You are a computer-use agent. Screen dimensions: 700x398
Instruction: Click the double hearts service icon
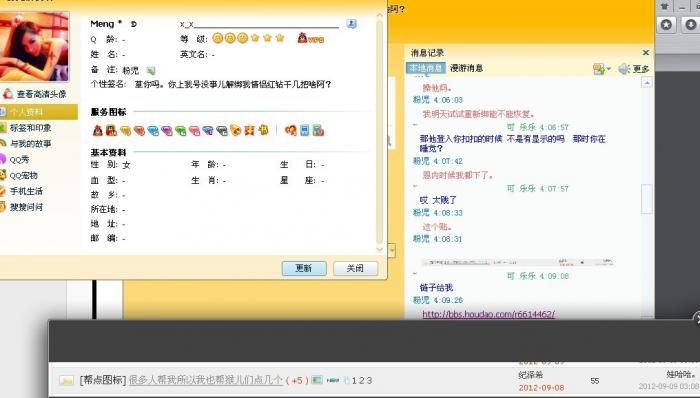point(291,130)
